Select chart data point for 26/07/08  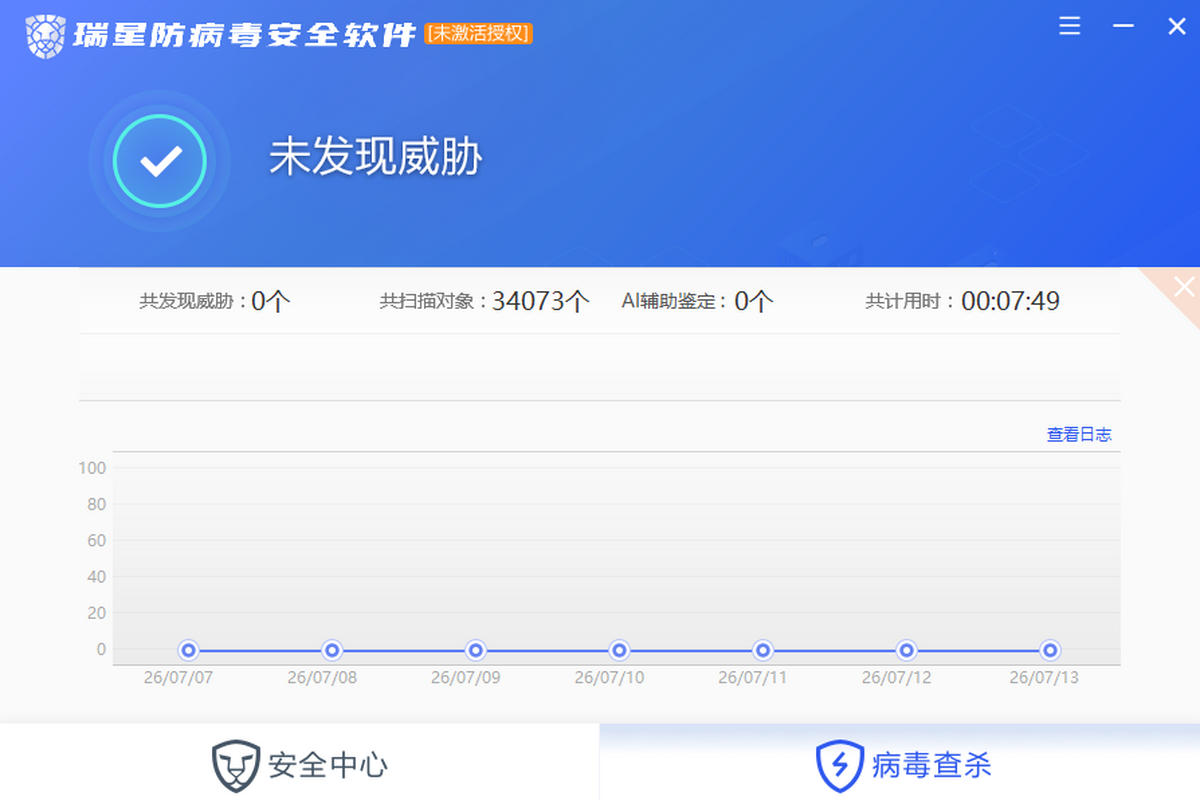pos(332,650)
